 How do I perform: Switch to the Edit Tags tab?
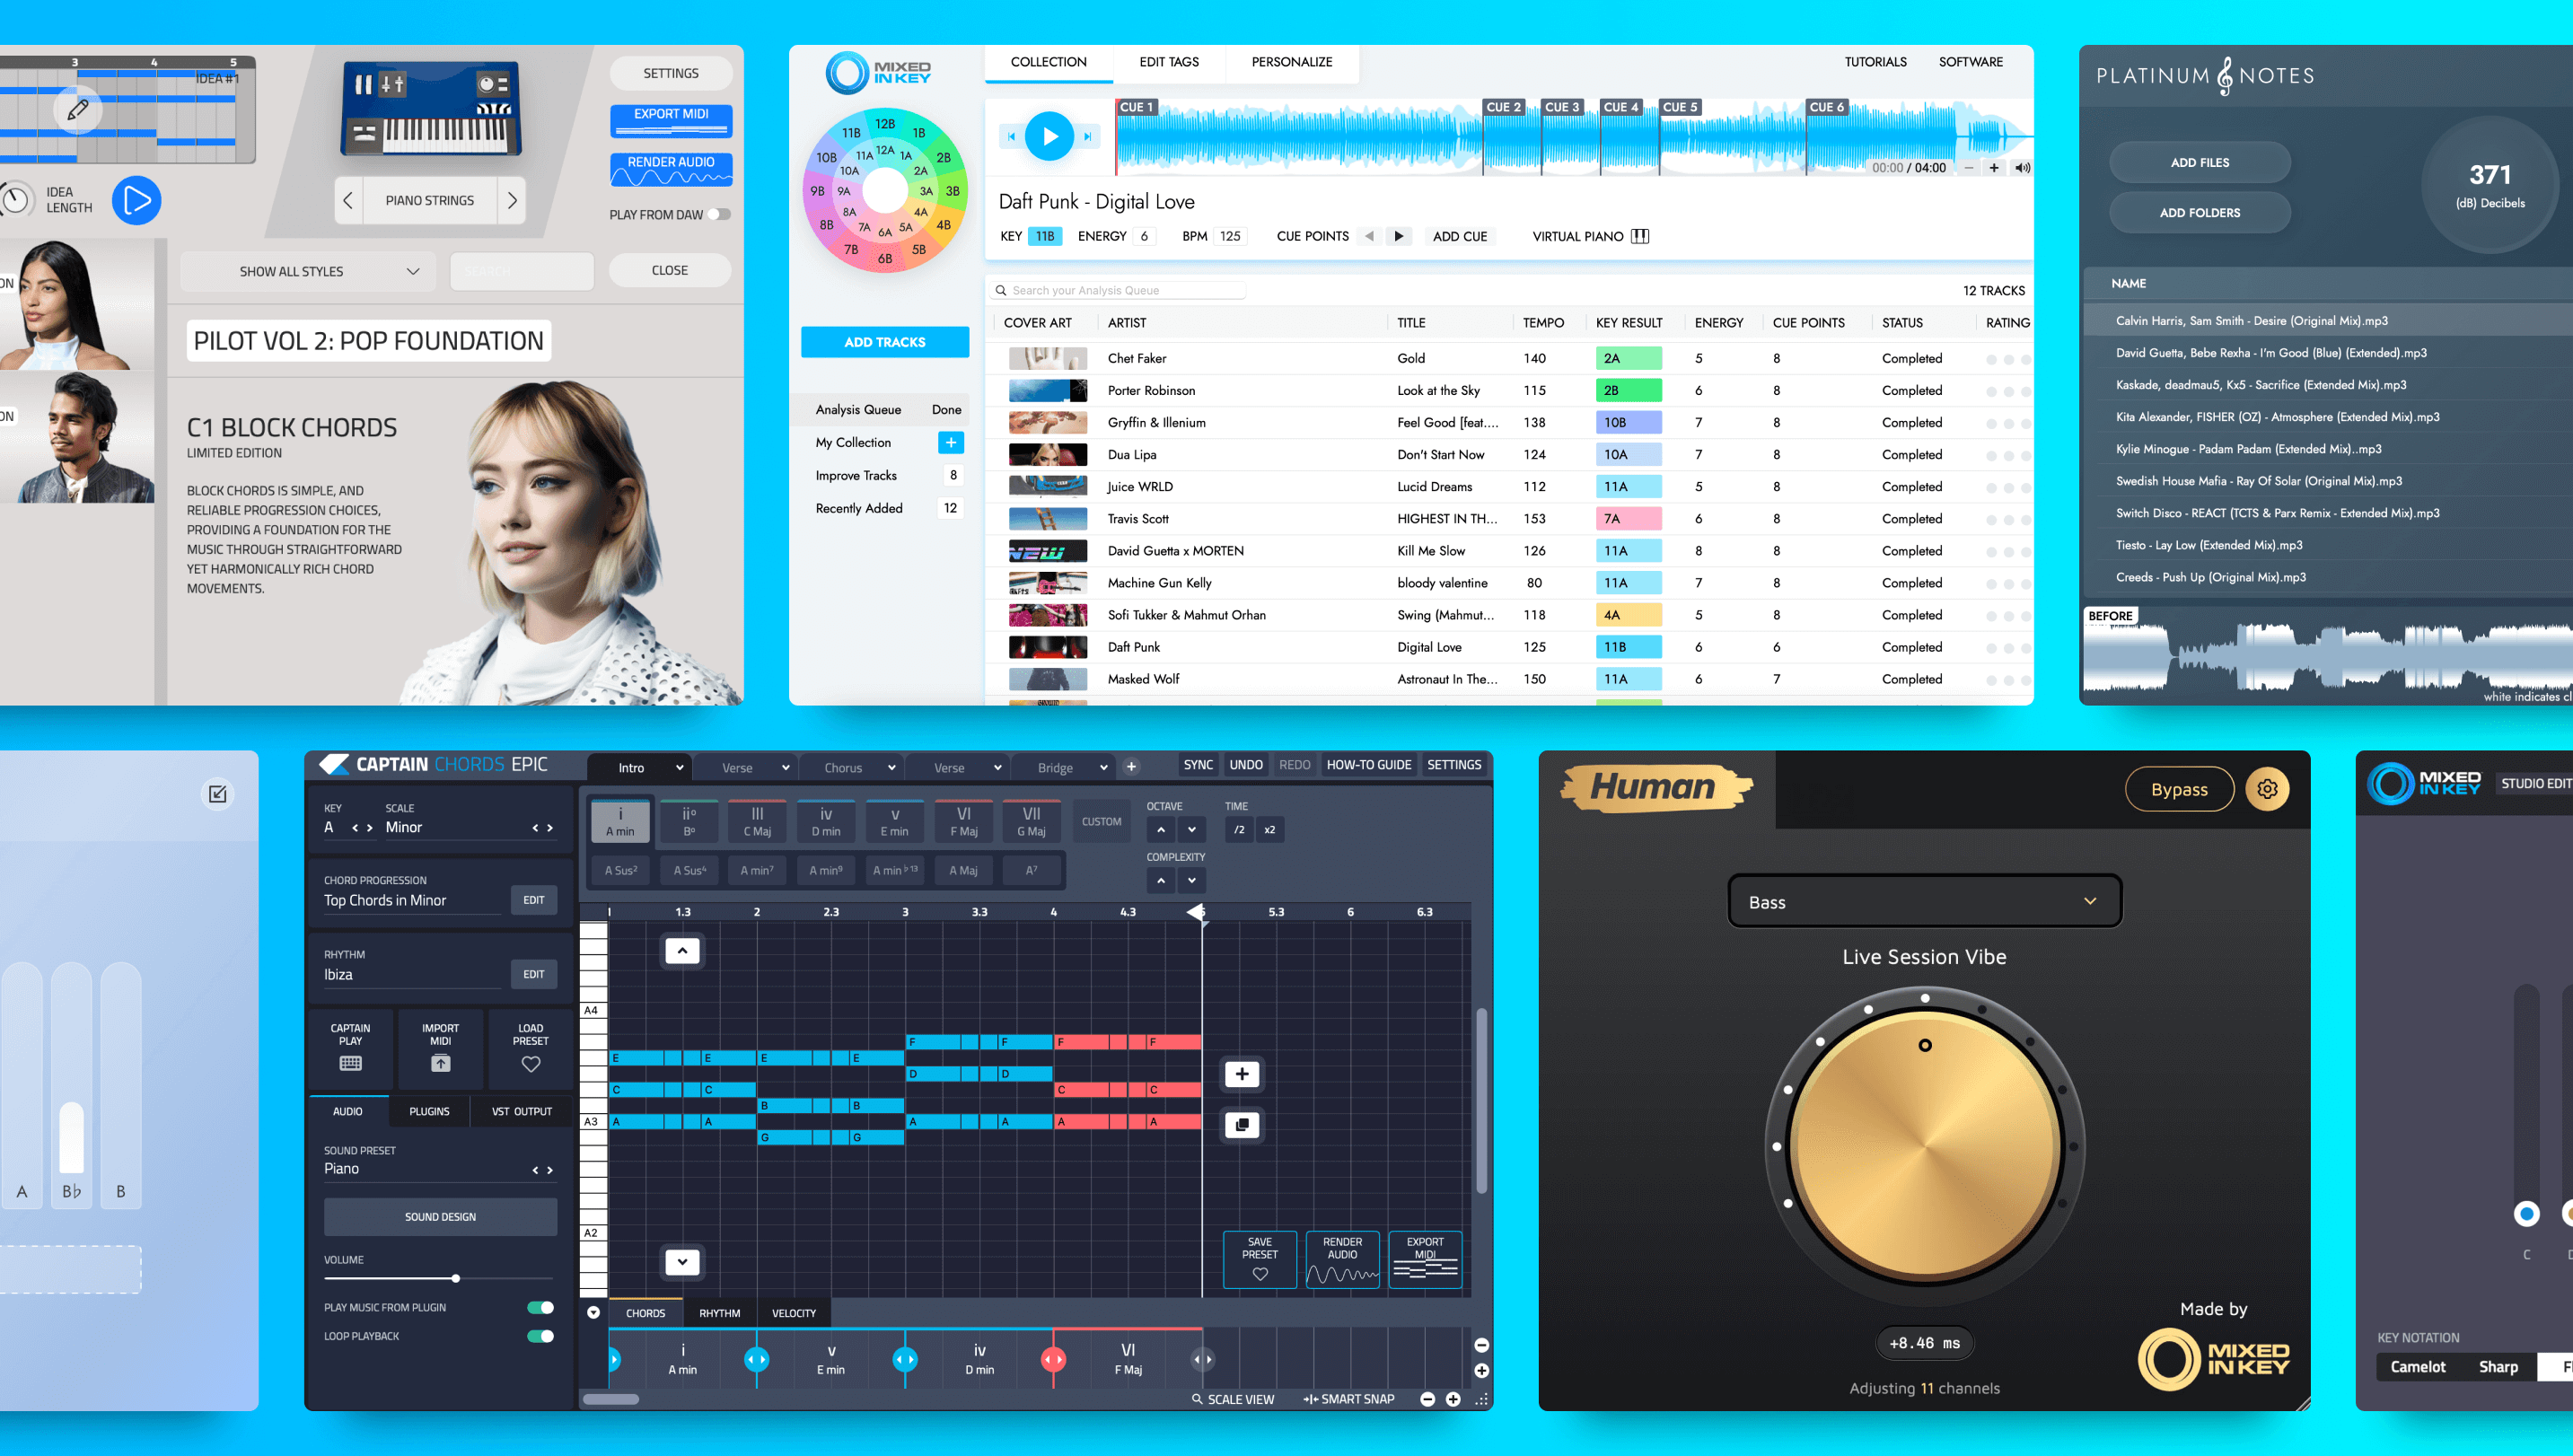[1168, 62]
